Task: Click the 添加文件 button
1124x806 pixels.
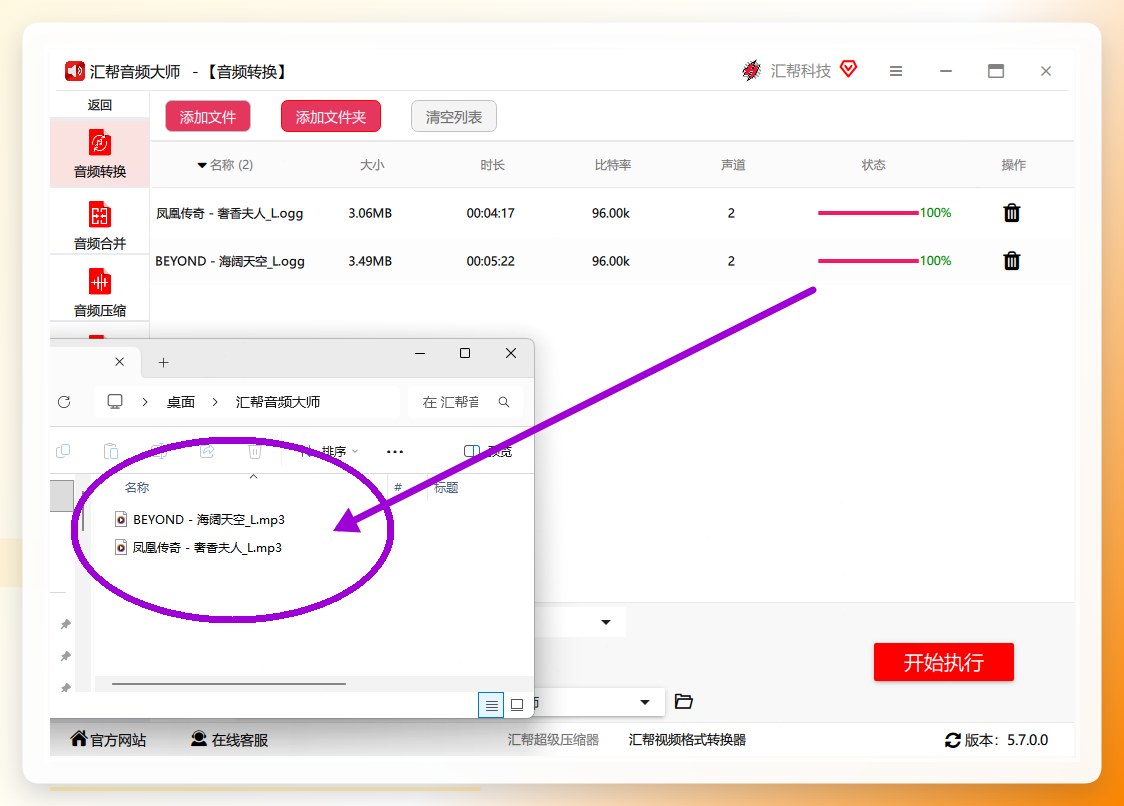Action: (208, 116)
